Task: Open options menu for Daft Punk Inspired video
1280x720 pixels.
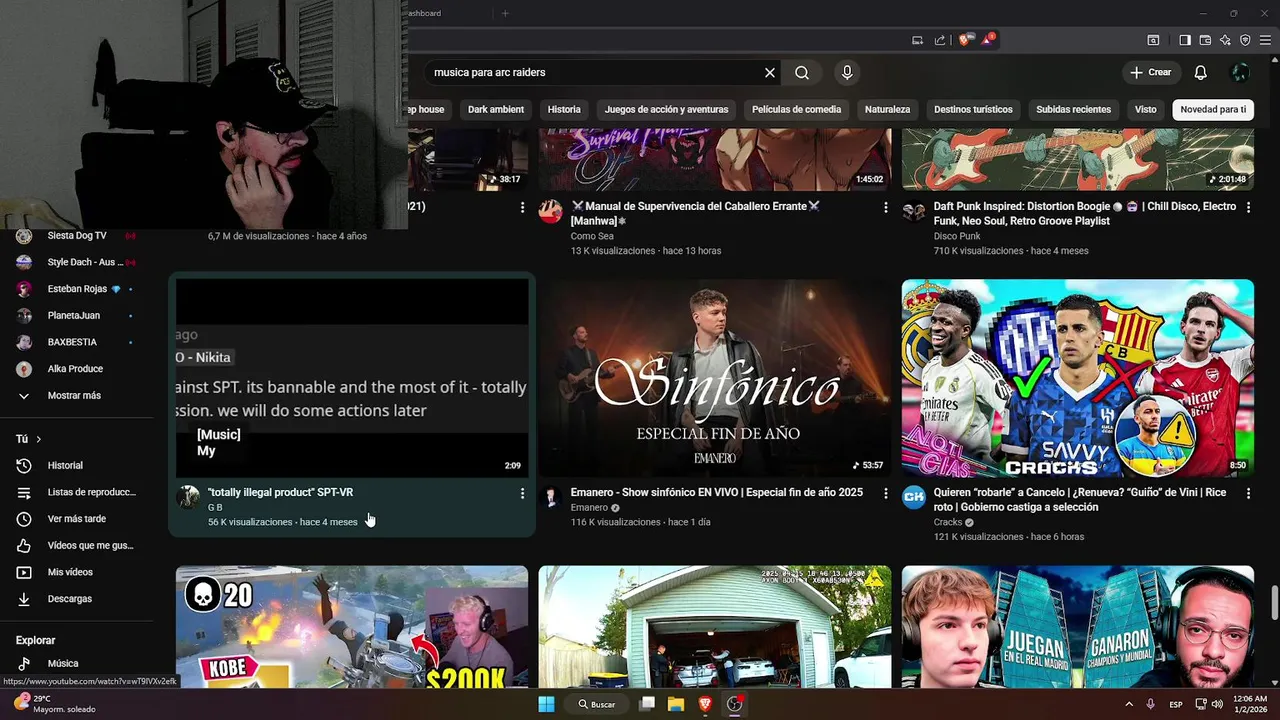Action: 1248,207
